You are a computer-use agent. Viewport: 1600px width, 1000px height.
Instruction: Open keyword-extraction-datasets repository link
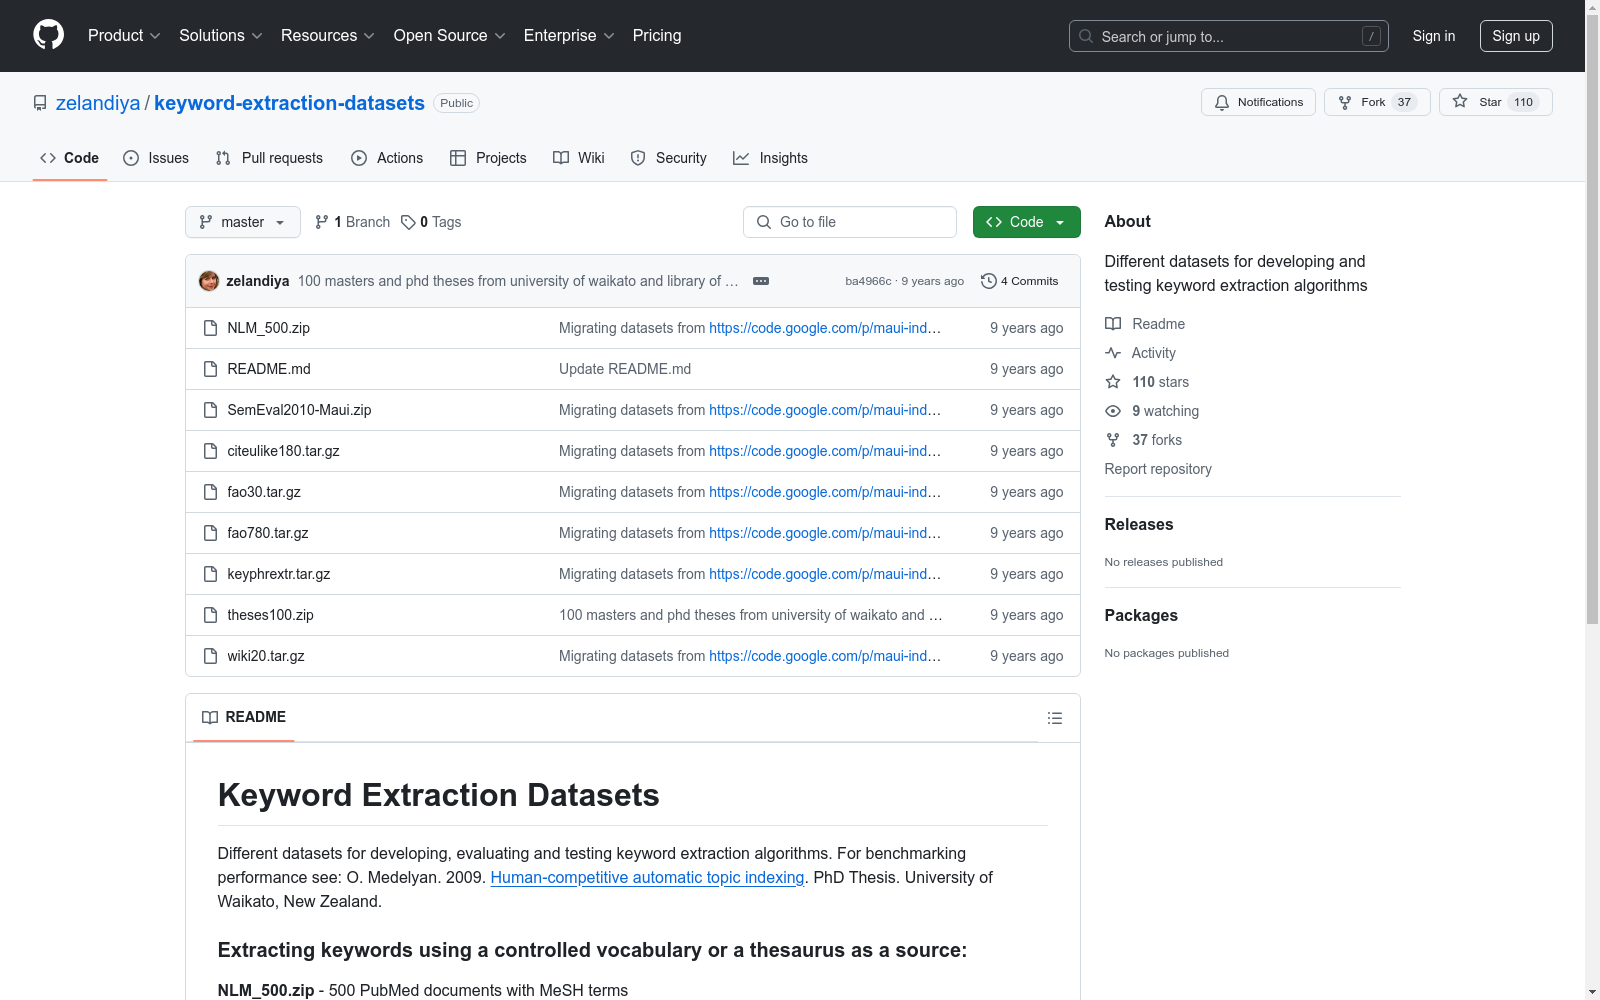[289, 103]
